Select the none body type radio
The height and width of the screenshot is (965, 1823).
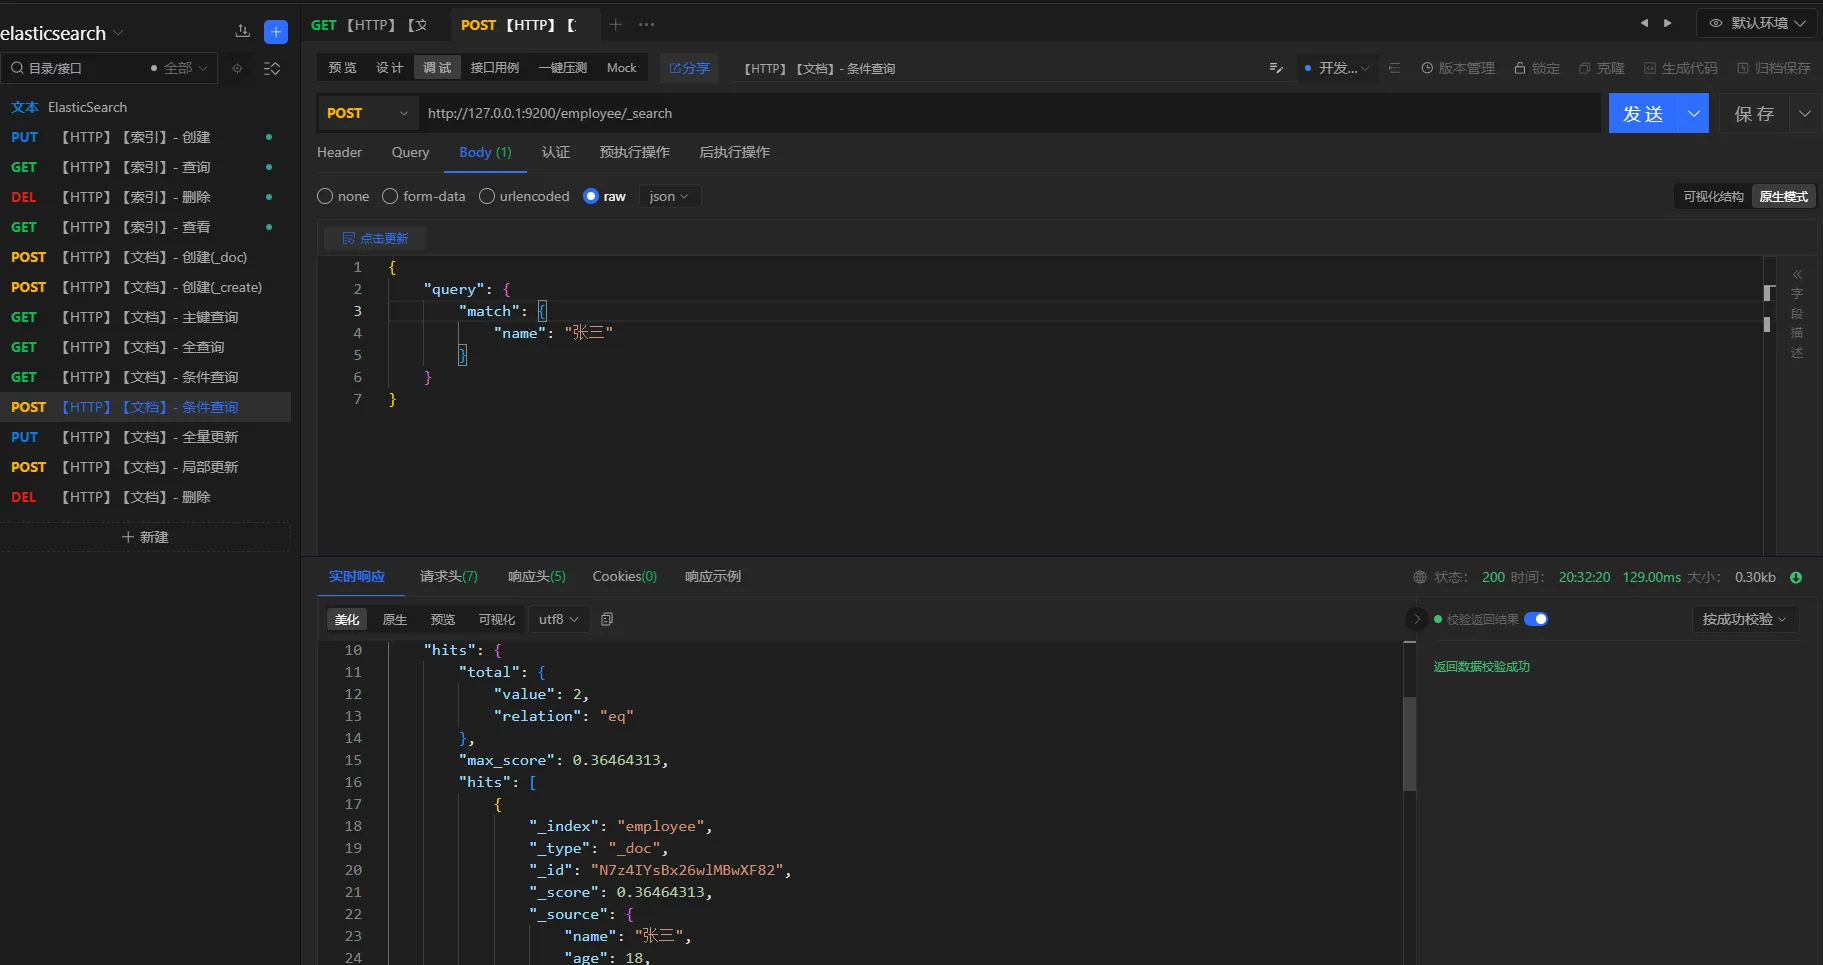coord(325,197)
